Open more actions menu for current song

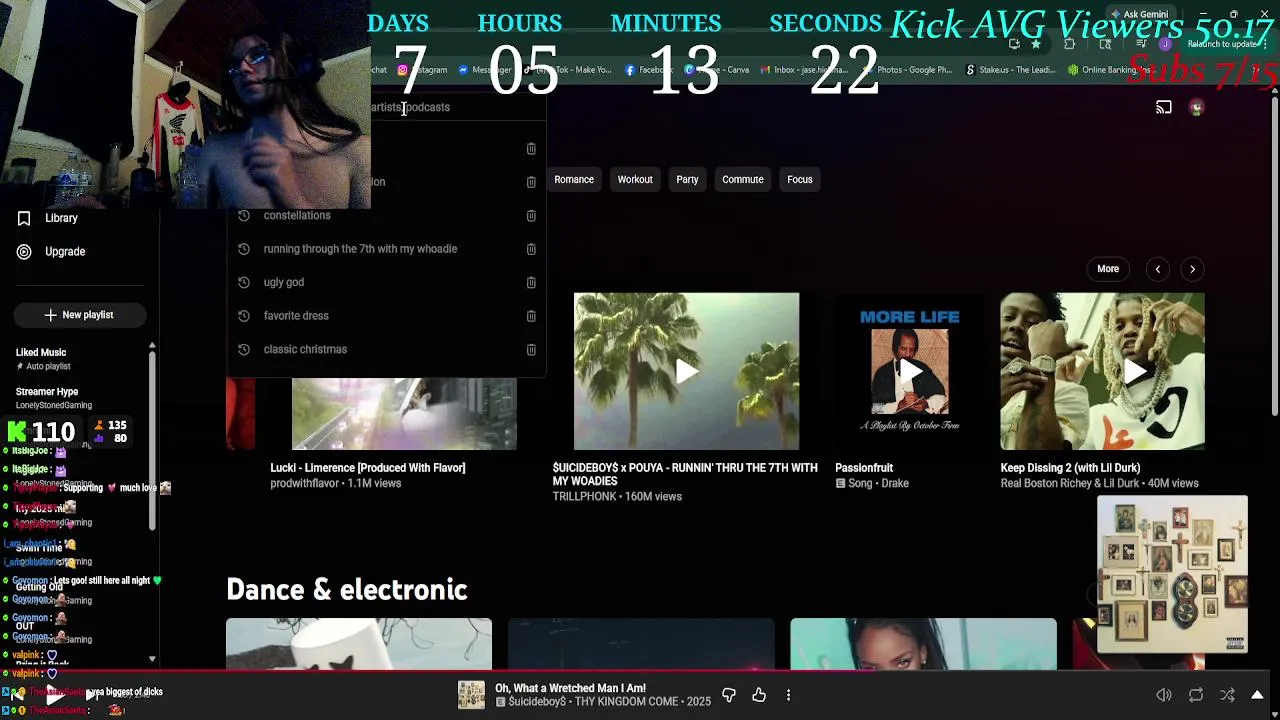coord(788,695)
